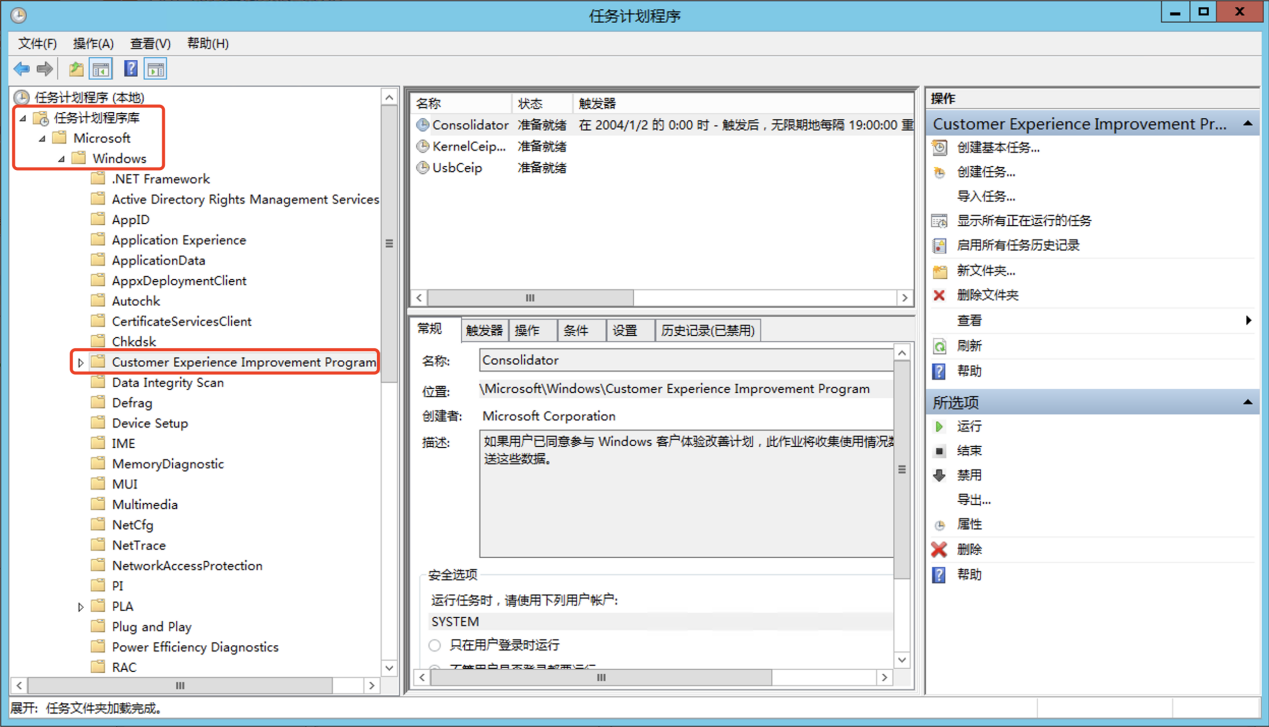This screenshot has height=727, width=1269.
Task: Click the 显示所有正在运行的任务 icon
Action: (939, 221)
